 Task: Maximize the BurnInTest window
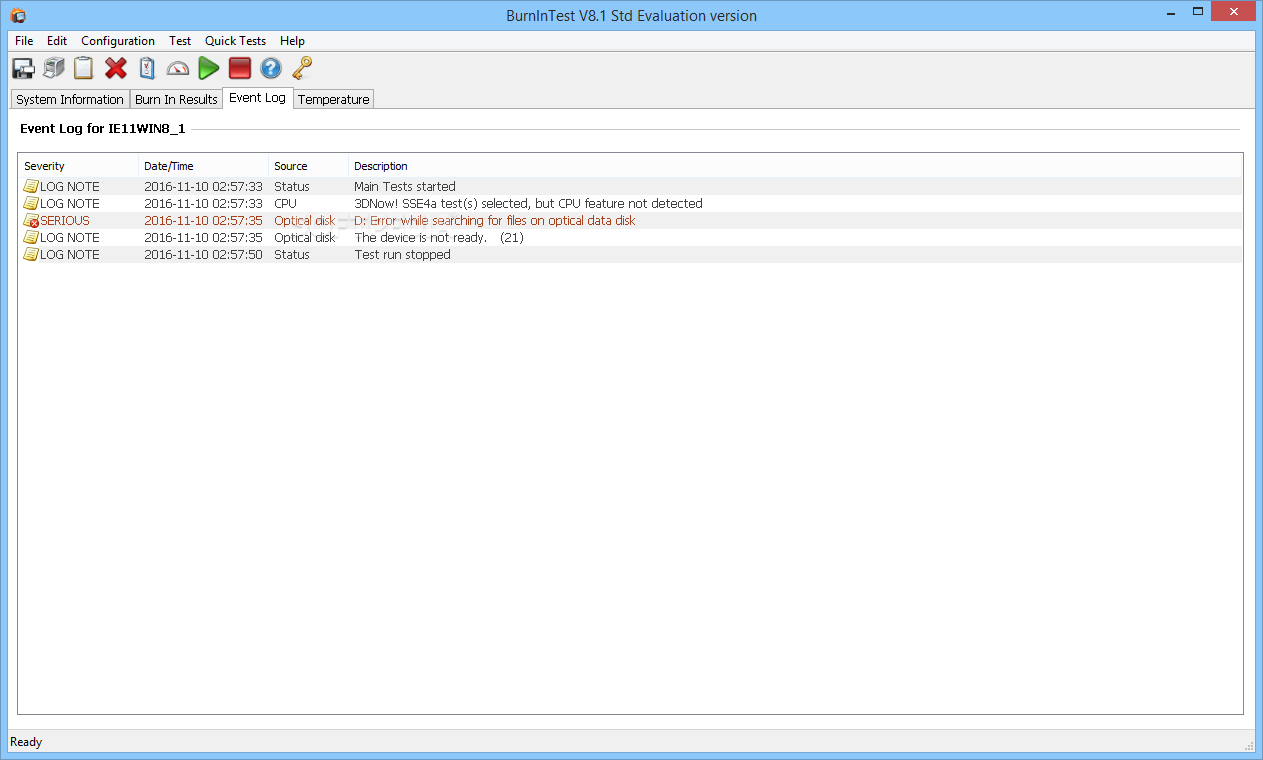tap(1196, 12)
